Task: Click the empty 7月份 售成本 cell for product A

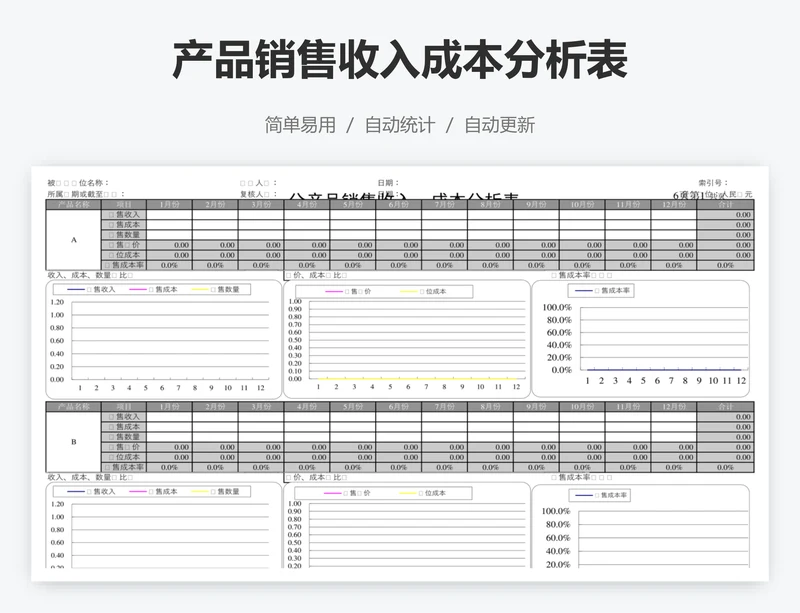Action: [x=444, y=225]
